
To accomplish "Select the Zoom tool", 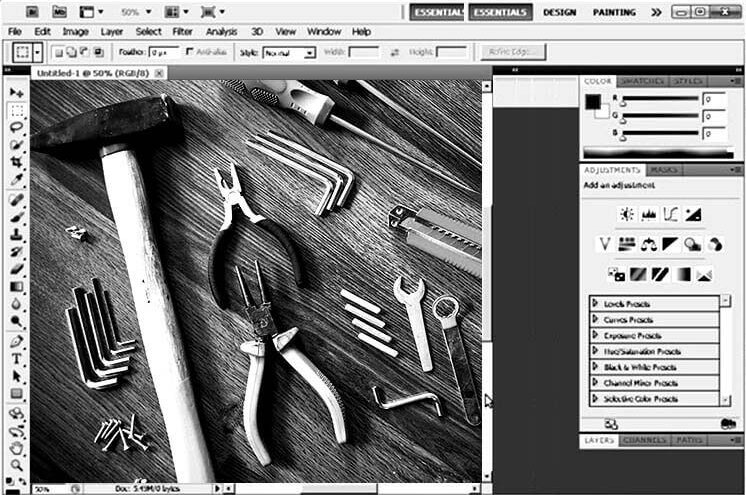I will coord(17,465).
